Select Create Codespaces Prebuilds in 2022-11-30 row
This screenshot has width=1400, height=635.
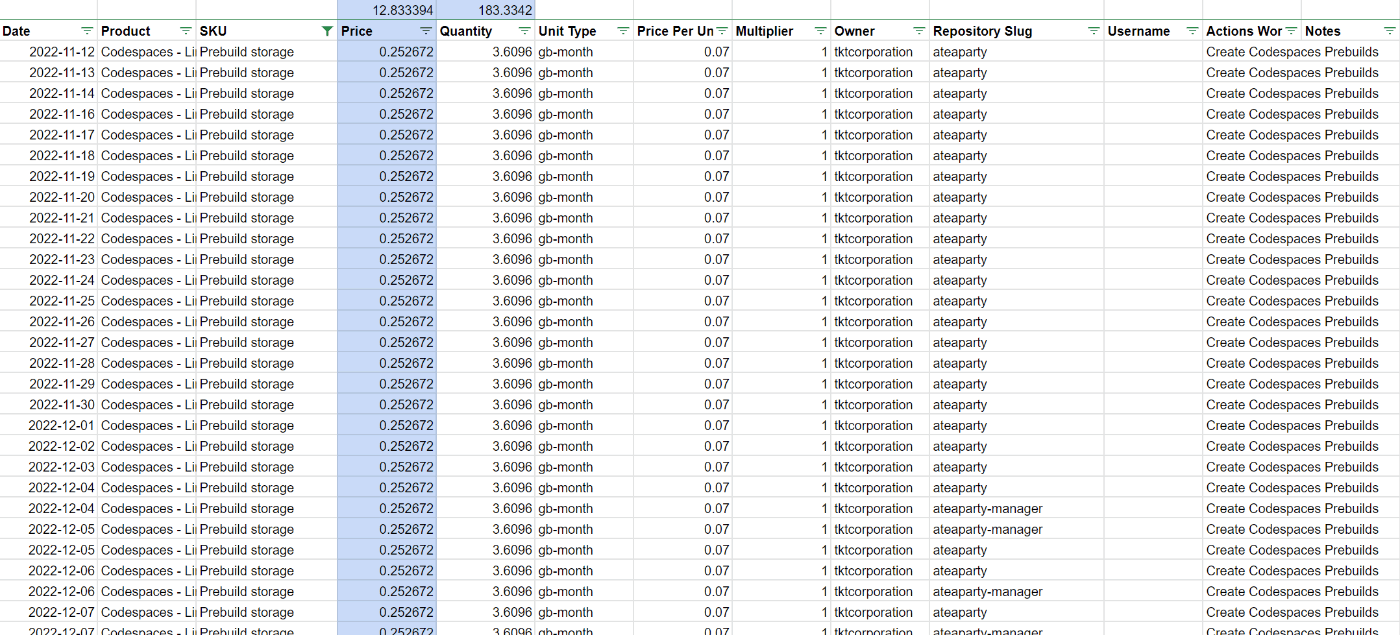[1292, 405]
